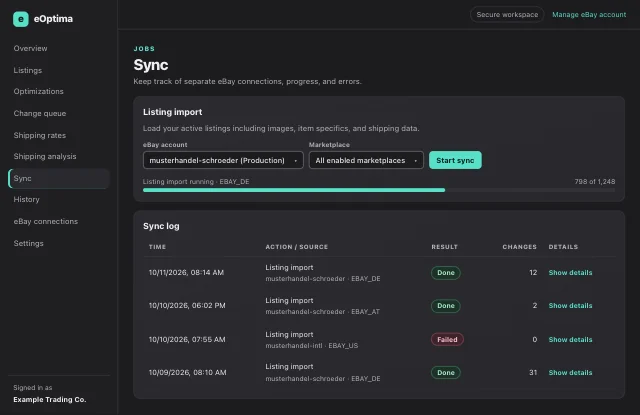Viewport: 640px width, 415px height.
Task: Click the Failed status badge
Action: (447, 340)
